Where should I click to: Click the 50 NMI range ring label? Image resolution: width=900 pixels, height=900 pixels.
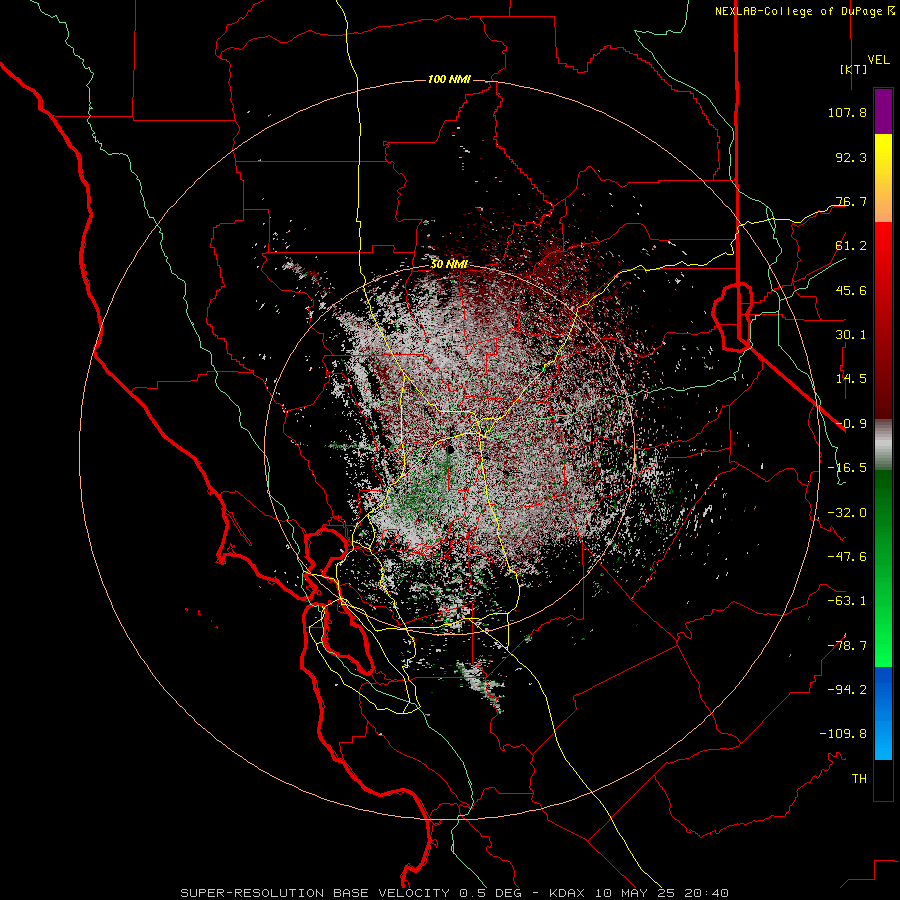pyautogui.click(x=449, y=265)
